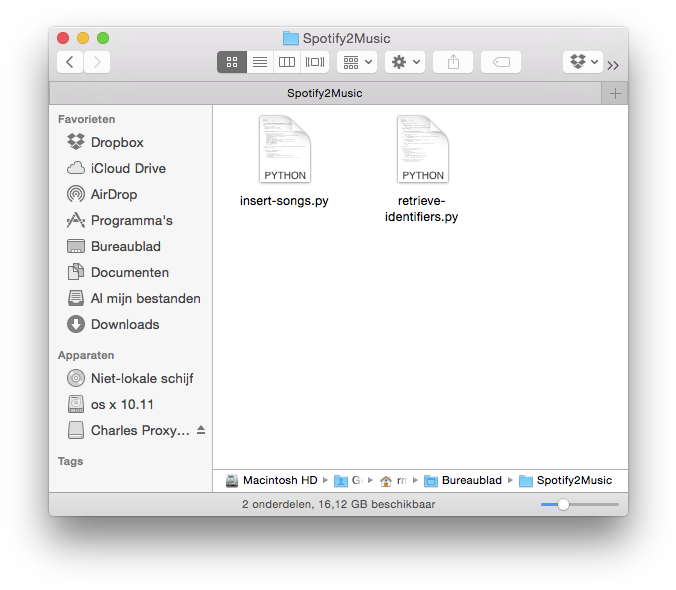Switch to column view
Viewport: 676px width, 590px height.
click(287, 62)
